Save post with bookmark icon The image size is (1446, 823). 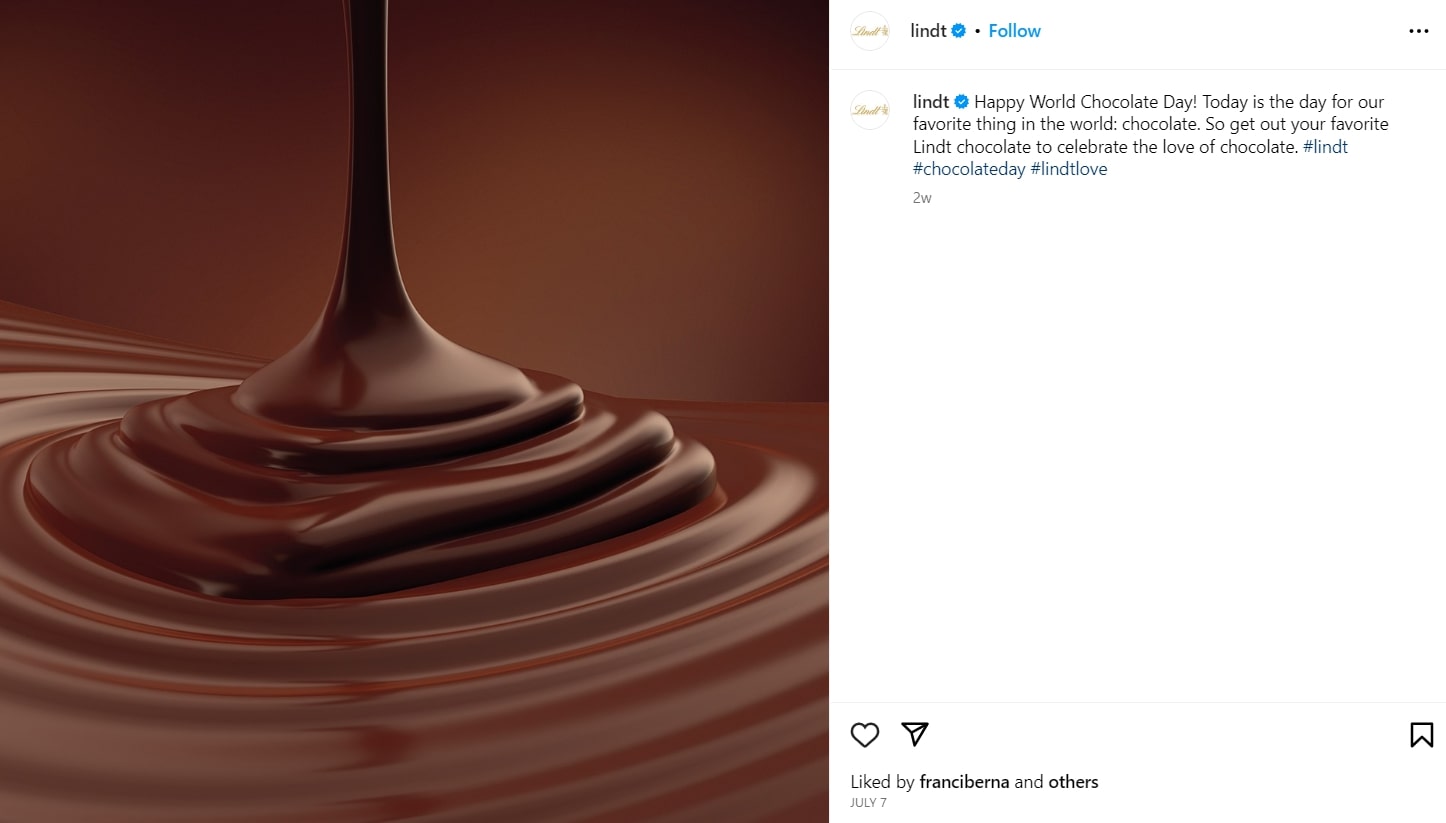click(1421, 735)
